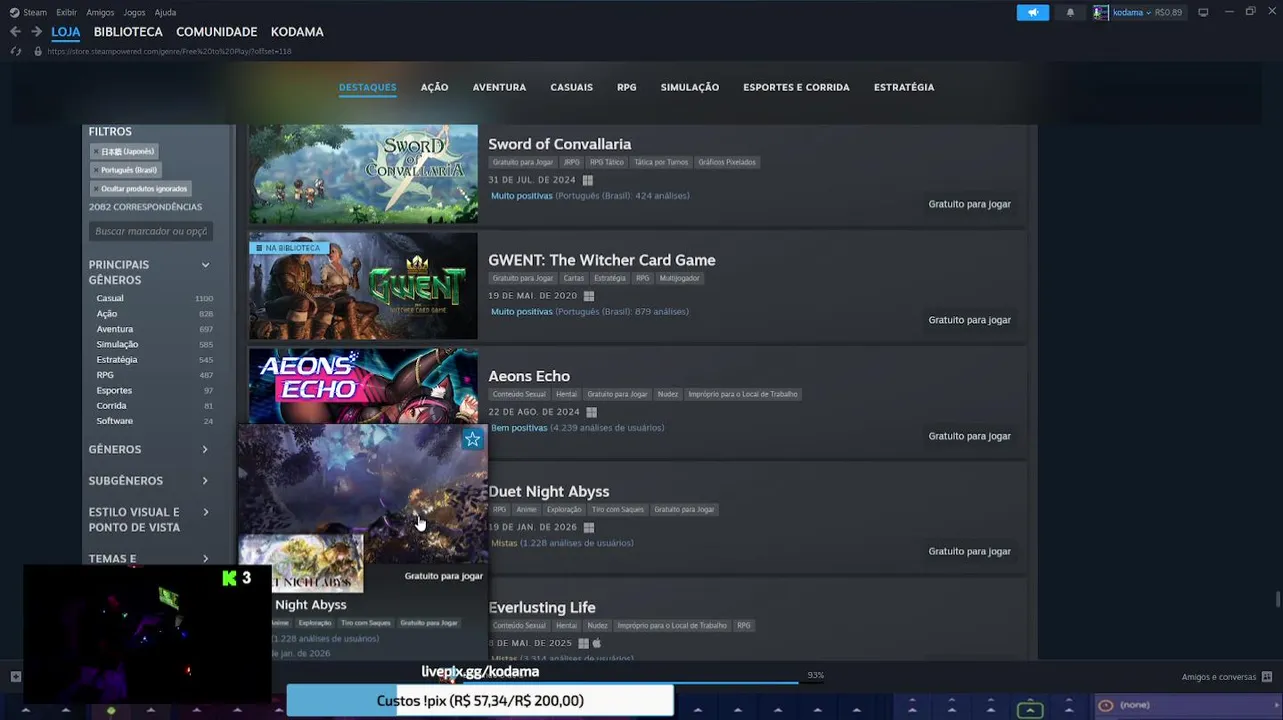This screenshot has height=720, width=1283.
Task: Click Windows platform icon for GWENT
Action: pyautogui.click(x=589, y=296)
